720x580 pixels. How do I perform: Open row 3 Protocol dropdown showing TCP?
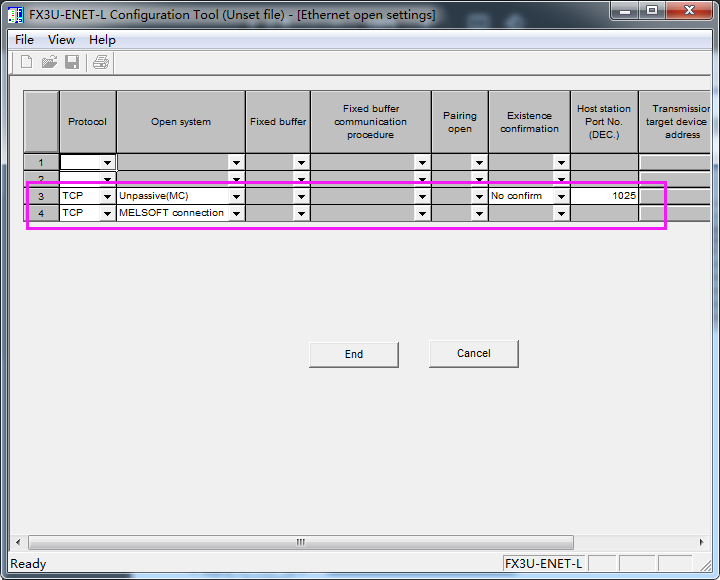pos(107,196)
